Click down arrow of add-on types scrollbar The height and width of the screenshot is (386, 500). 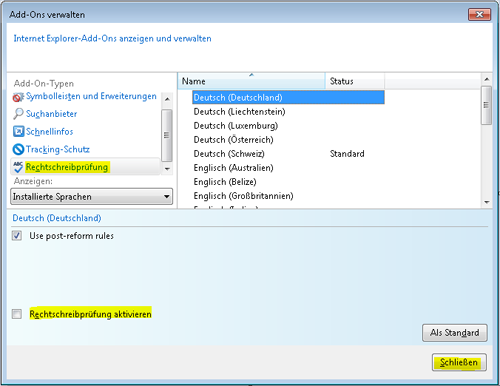(x=167, y=169)
